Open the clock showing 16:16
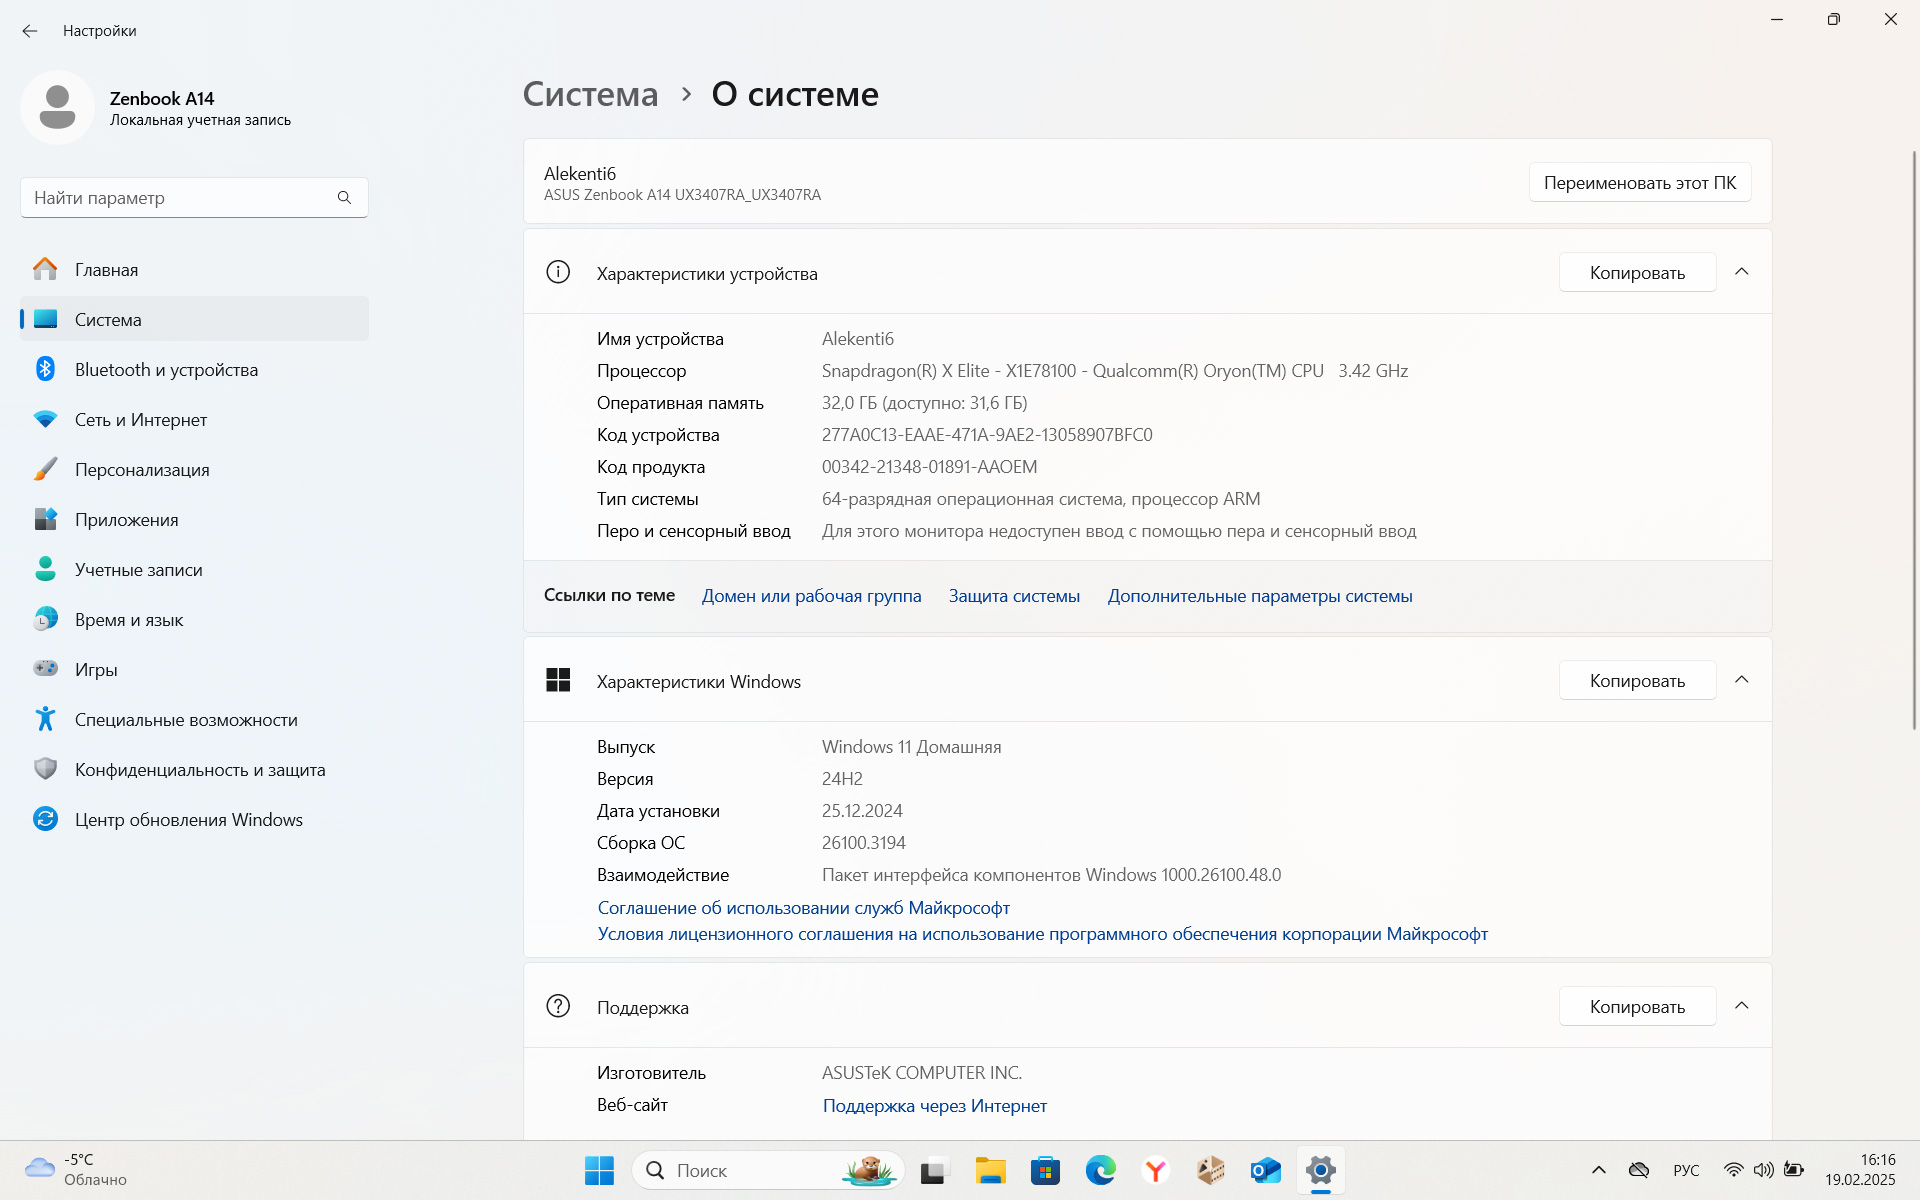1920x1200 pixels. click(1860, 1170)
